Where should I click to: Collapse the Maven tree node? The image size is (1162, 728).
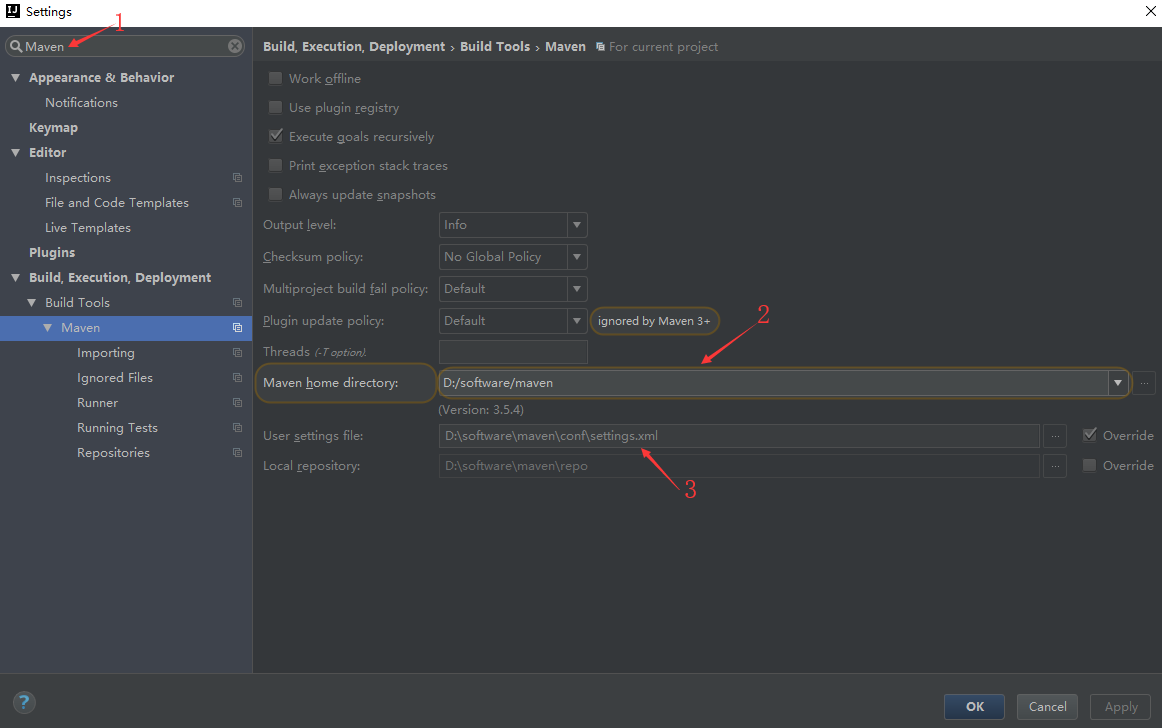pos(48,328)
